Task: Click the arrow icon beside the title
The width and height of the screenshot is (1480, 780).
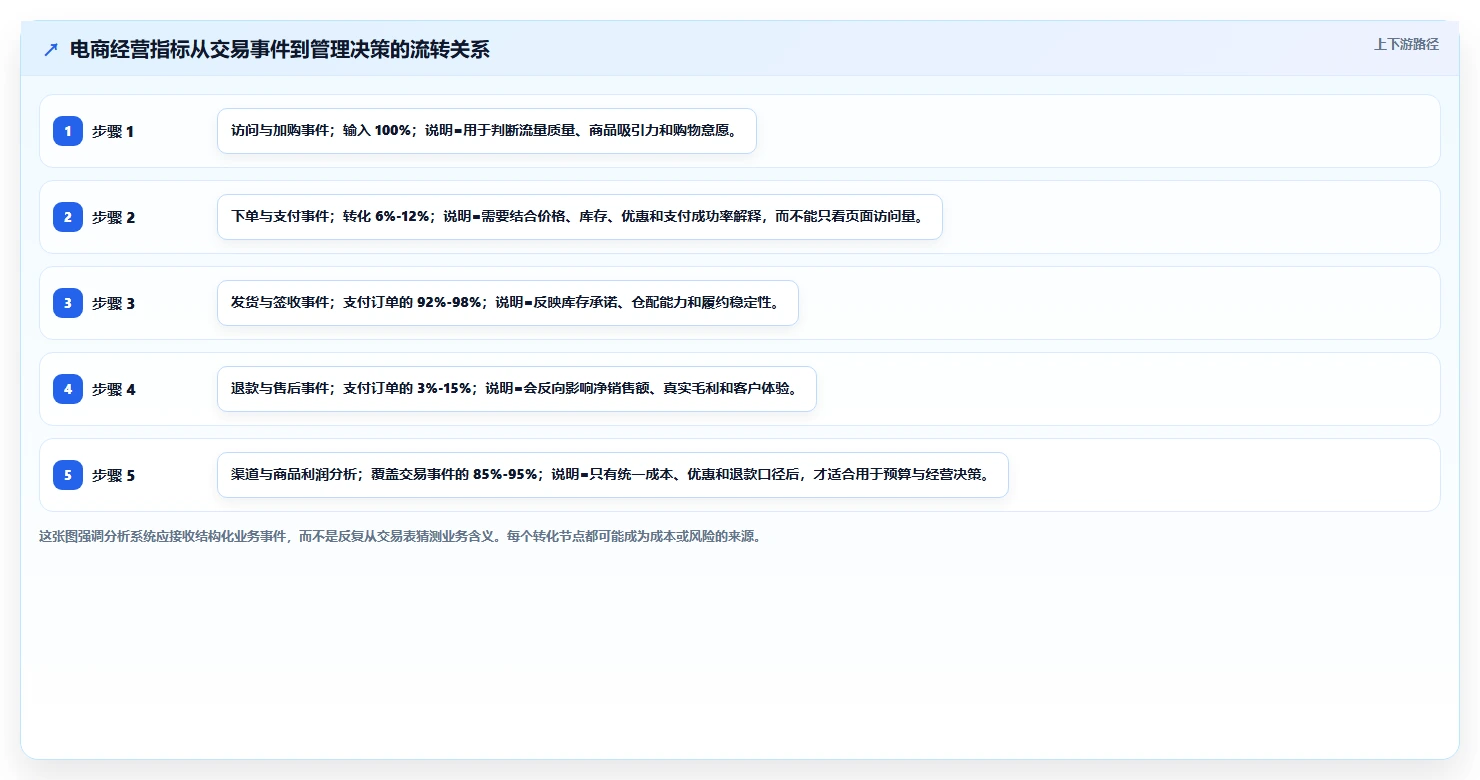Action: (x=51, y=50)
